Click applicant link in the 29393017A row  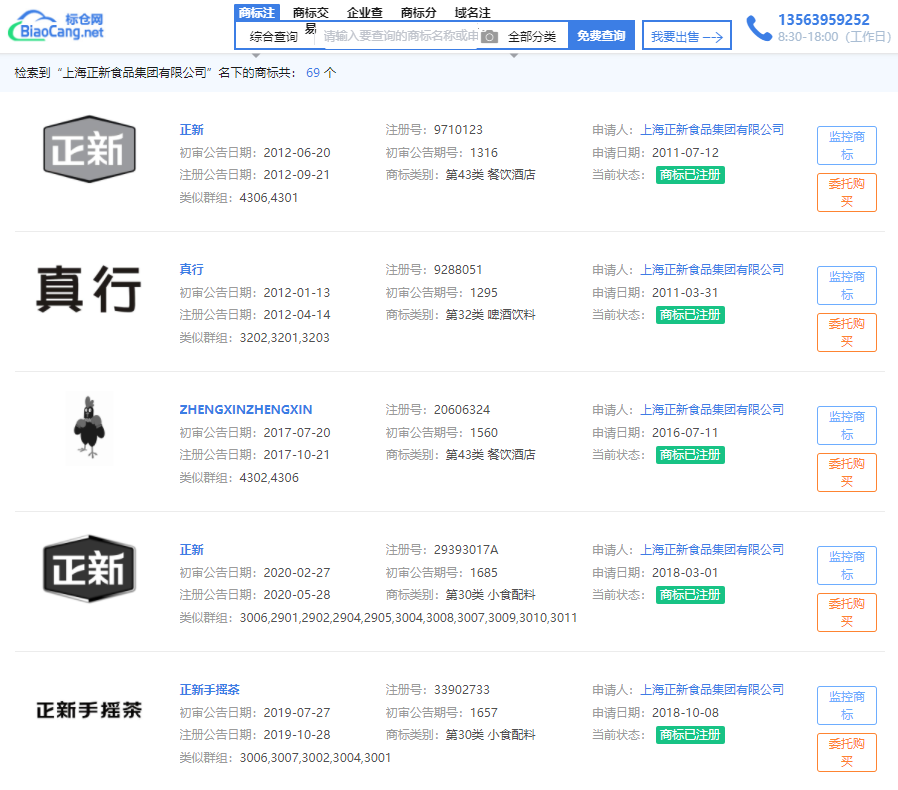[x=712, y=550]
